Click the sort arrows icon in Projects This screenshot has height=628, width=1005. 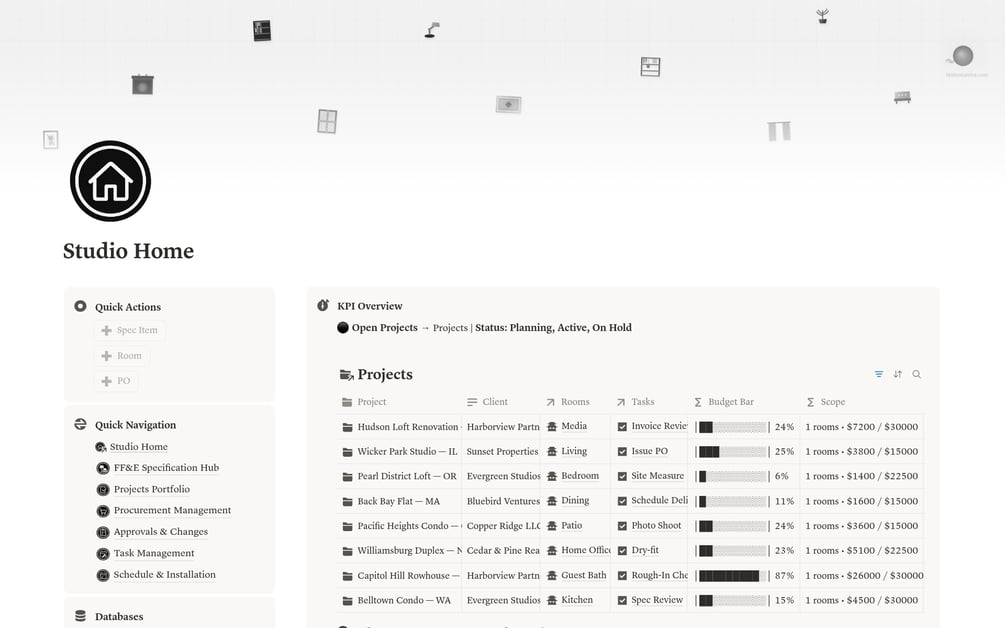(x=897, y=374)
